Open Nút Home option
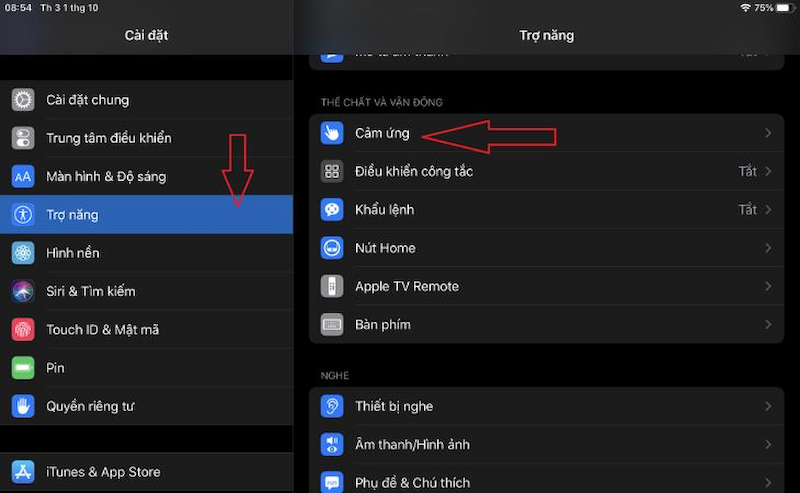This screenshot has width=800, height=493. [x=546, y=248]
